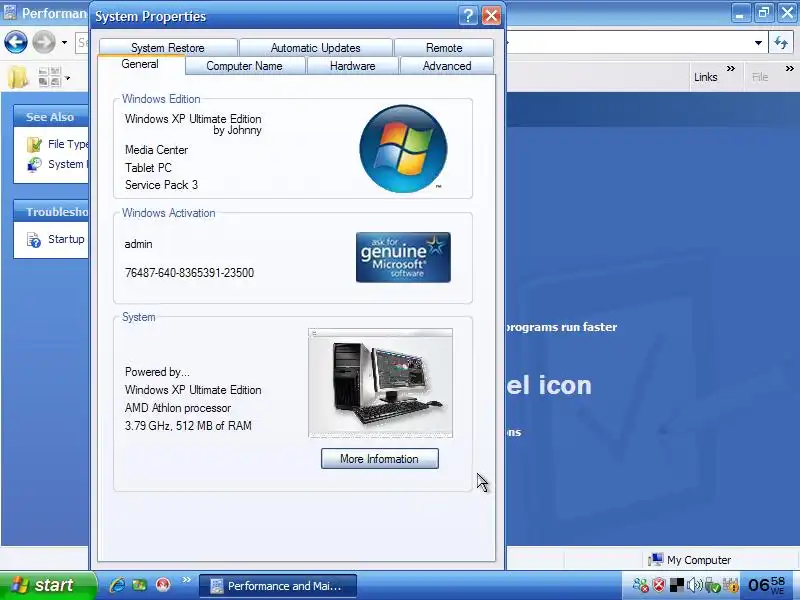Switch to the Automatic Updates tab
Image resolution: width=800 pixels, height=600 pixels.
pyautogui.click(x=315, y=47)
